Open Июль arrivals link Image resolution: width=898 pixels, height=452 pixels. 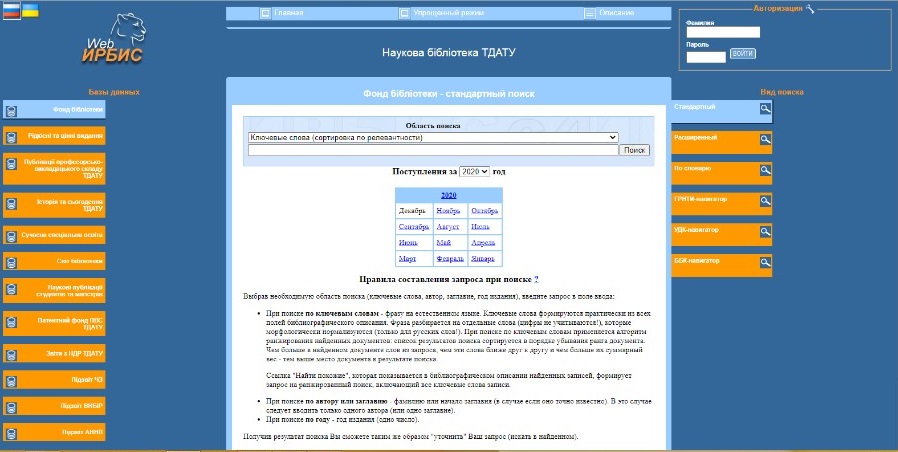point(480,227)
